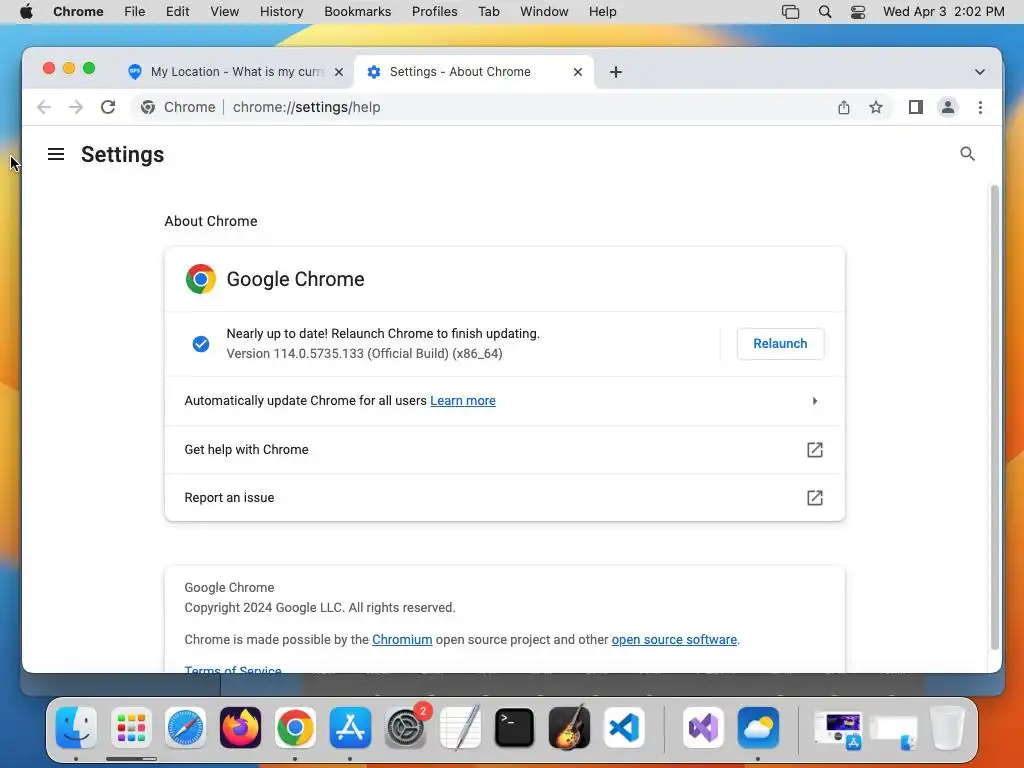This screenshot has height=768, width=1024.
Task: Click the Google Chrome logo in About card
Action: point(200,279)
